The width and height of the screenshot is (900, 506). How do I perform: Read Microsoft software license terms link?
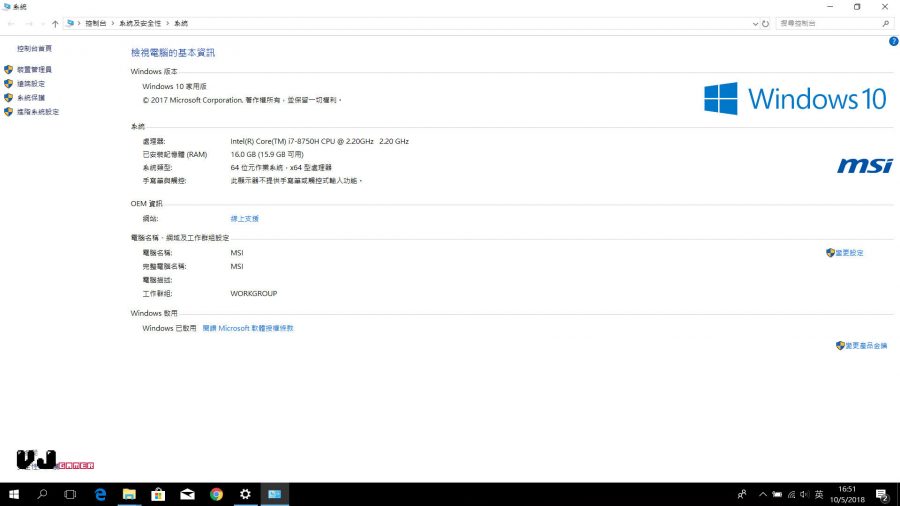[x=248, y=328]
